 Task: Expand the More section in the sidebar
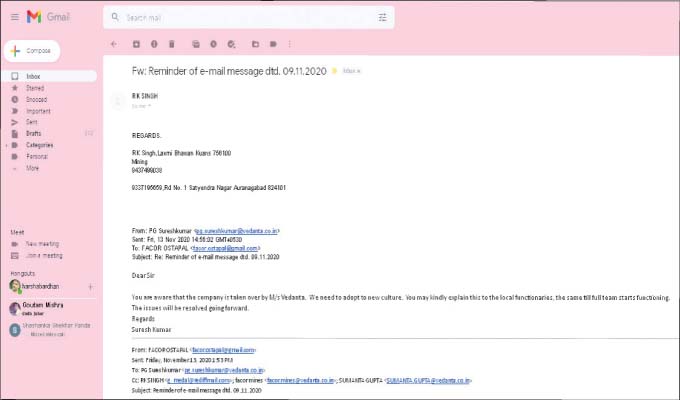(32, 168)
